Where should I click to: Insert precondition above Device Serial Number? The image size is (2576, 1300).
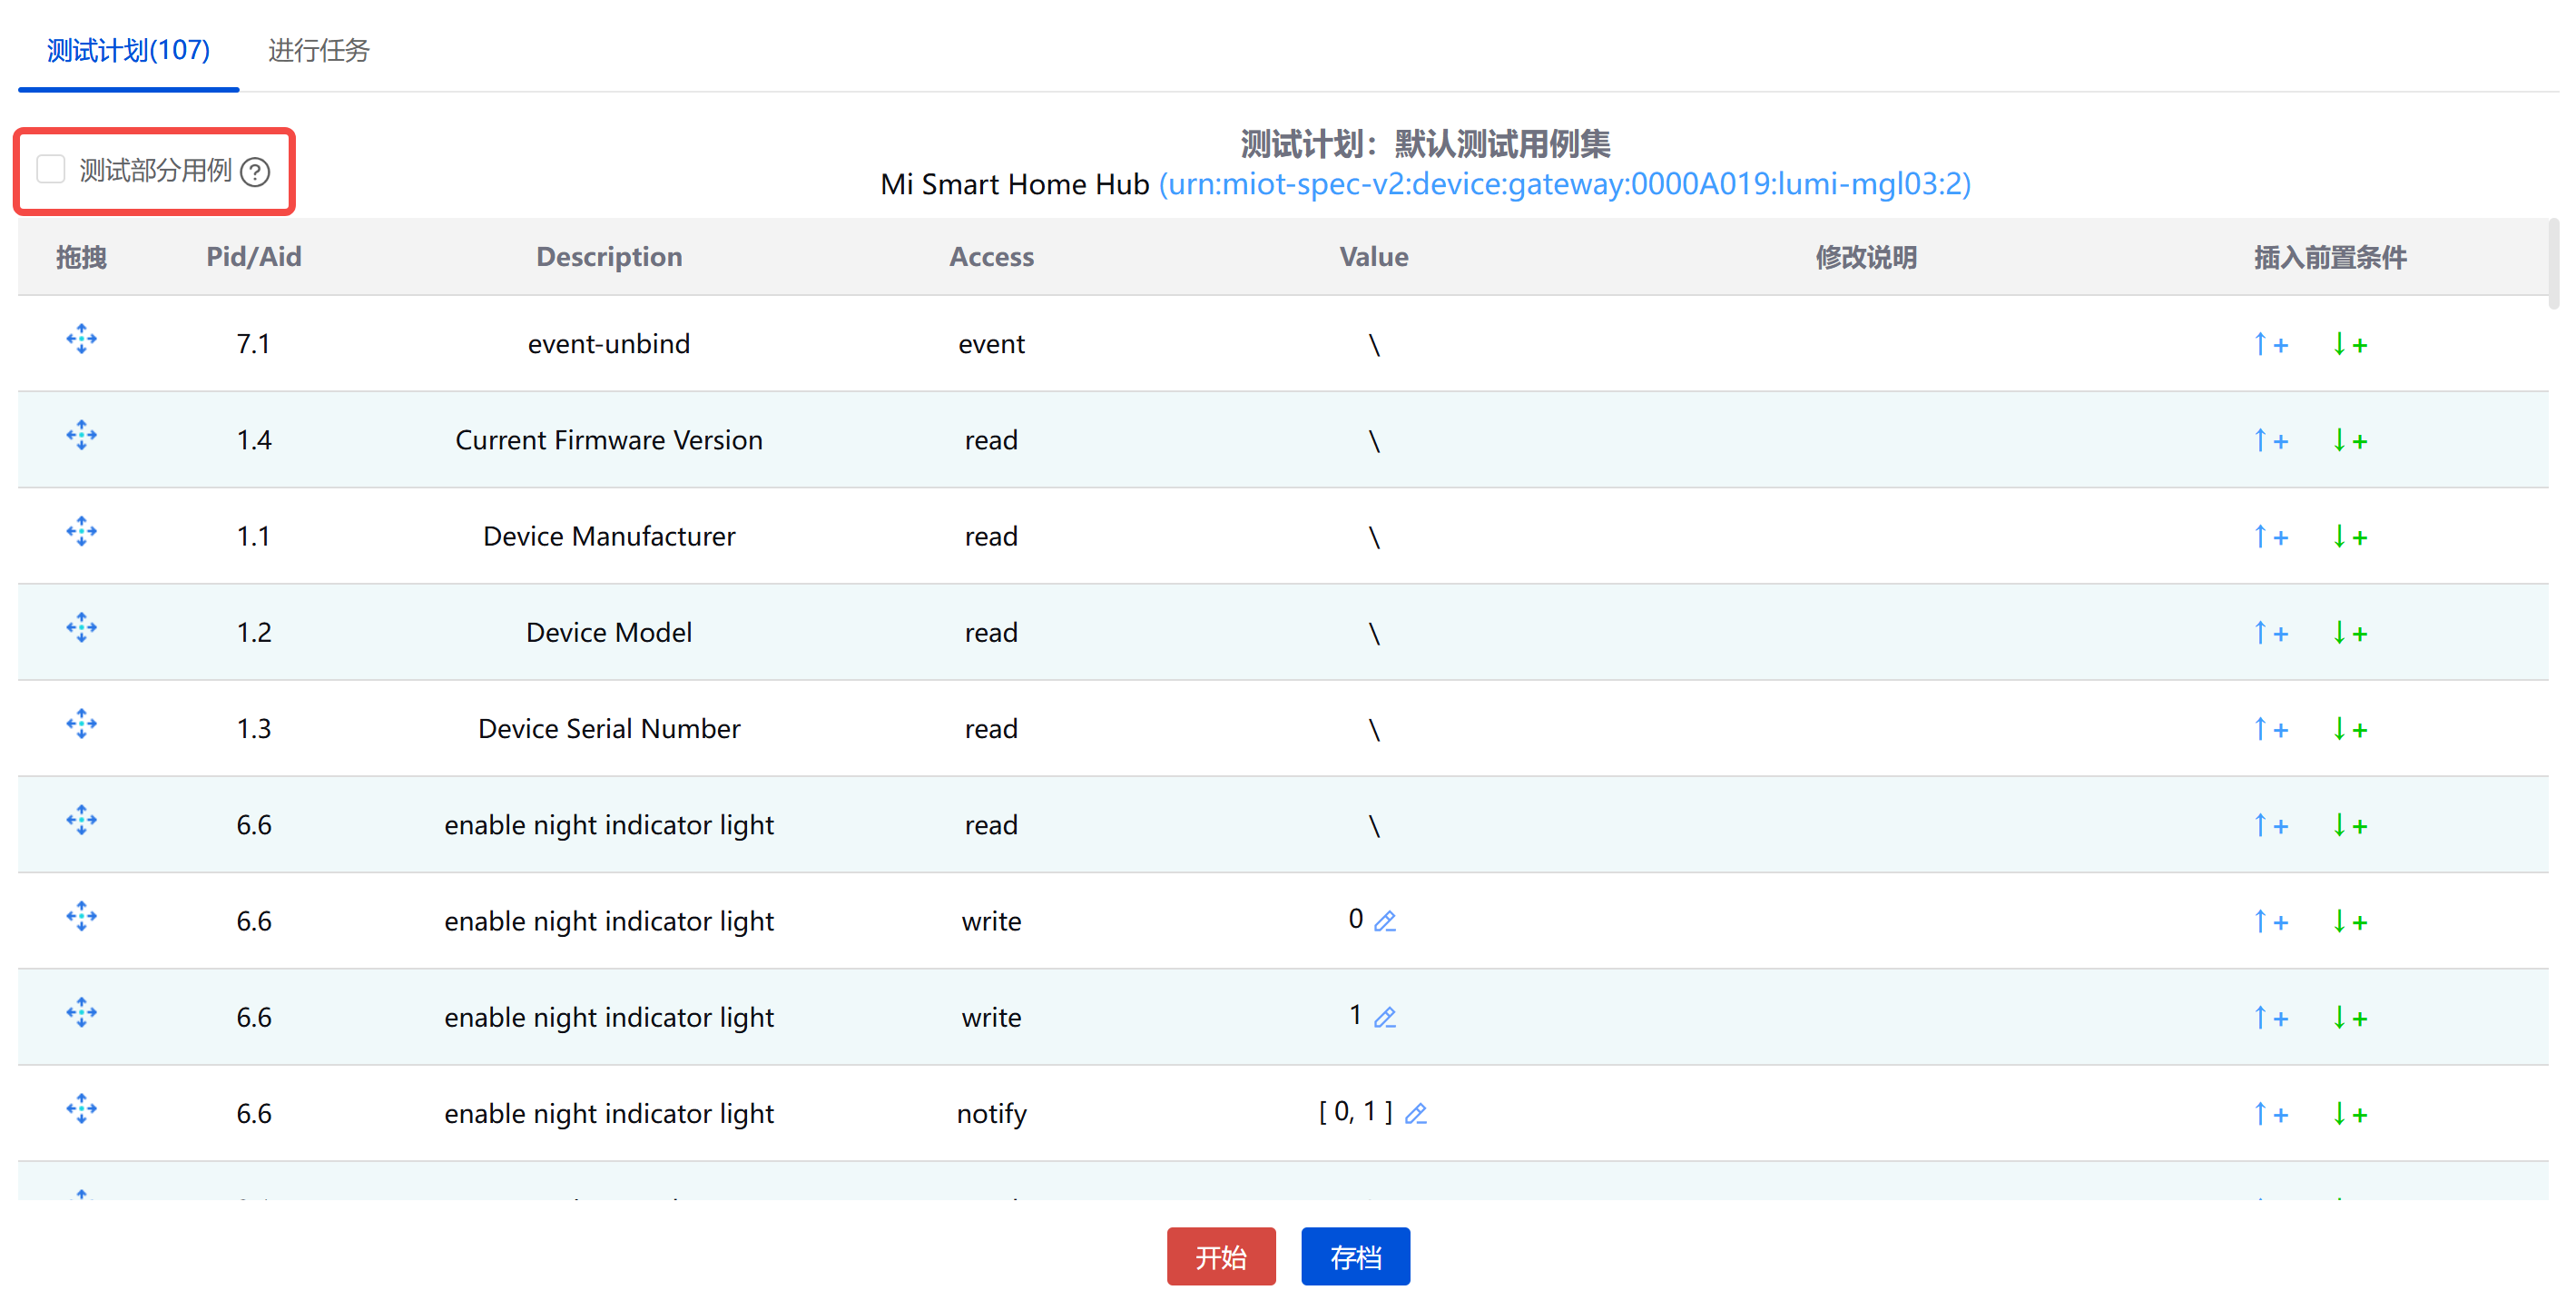[2270, 728]
